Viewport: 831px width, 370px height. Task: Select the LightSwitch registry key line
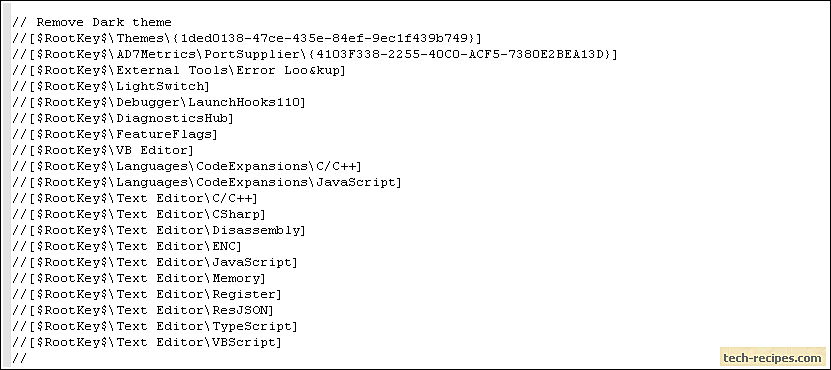click(x=111, y=86)
